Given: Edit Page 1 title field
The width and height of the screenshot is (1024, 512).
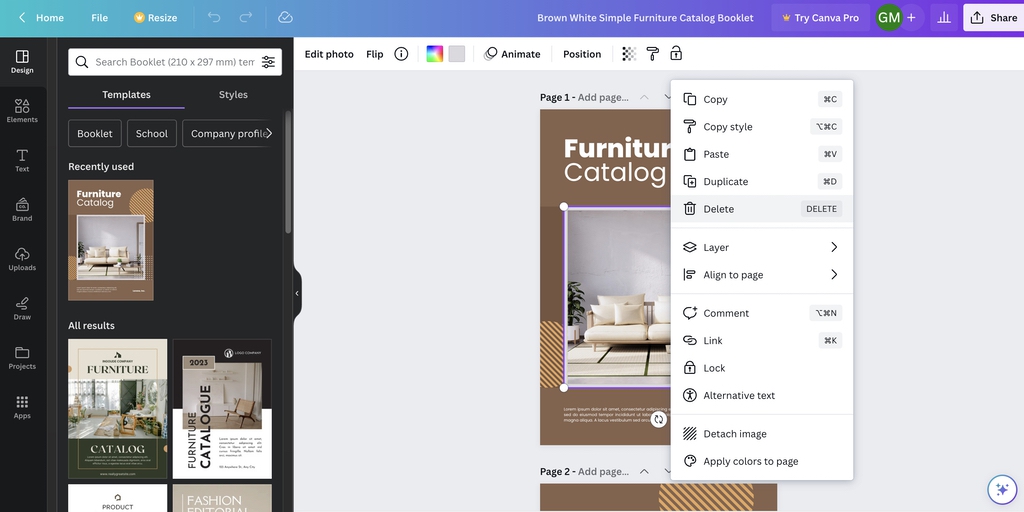Looking at the screenshot, I should click(x=603, y=97).
